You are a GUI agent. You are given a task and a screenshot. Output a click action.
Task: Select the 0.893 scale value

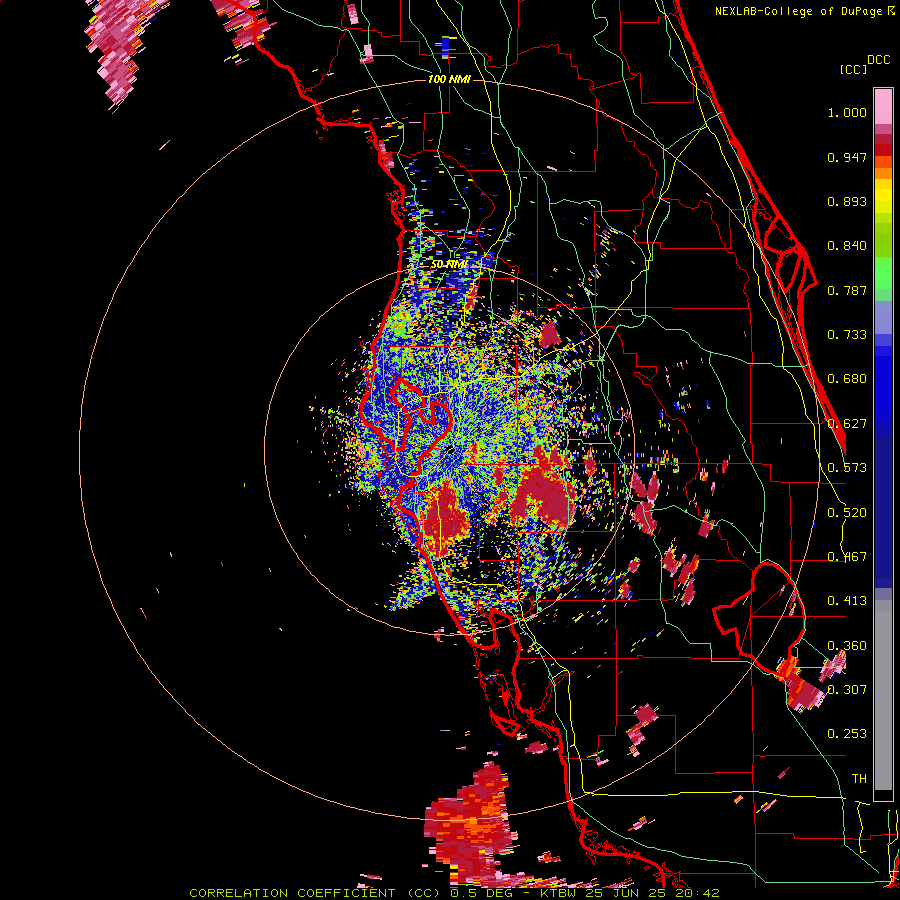[x=847, y=201]
